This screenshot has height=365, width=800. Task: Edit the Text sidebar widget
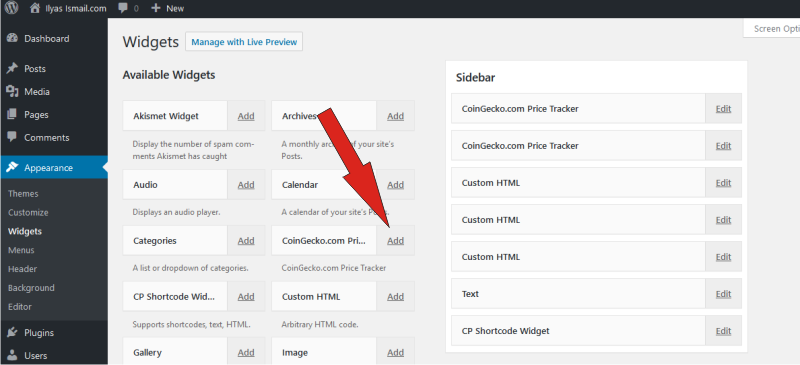(x=723, y=294)
